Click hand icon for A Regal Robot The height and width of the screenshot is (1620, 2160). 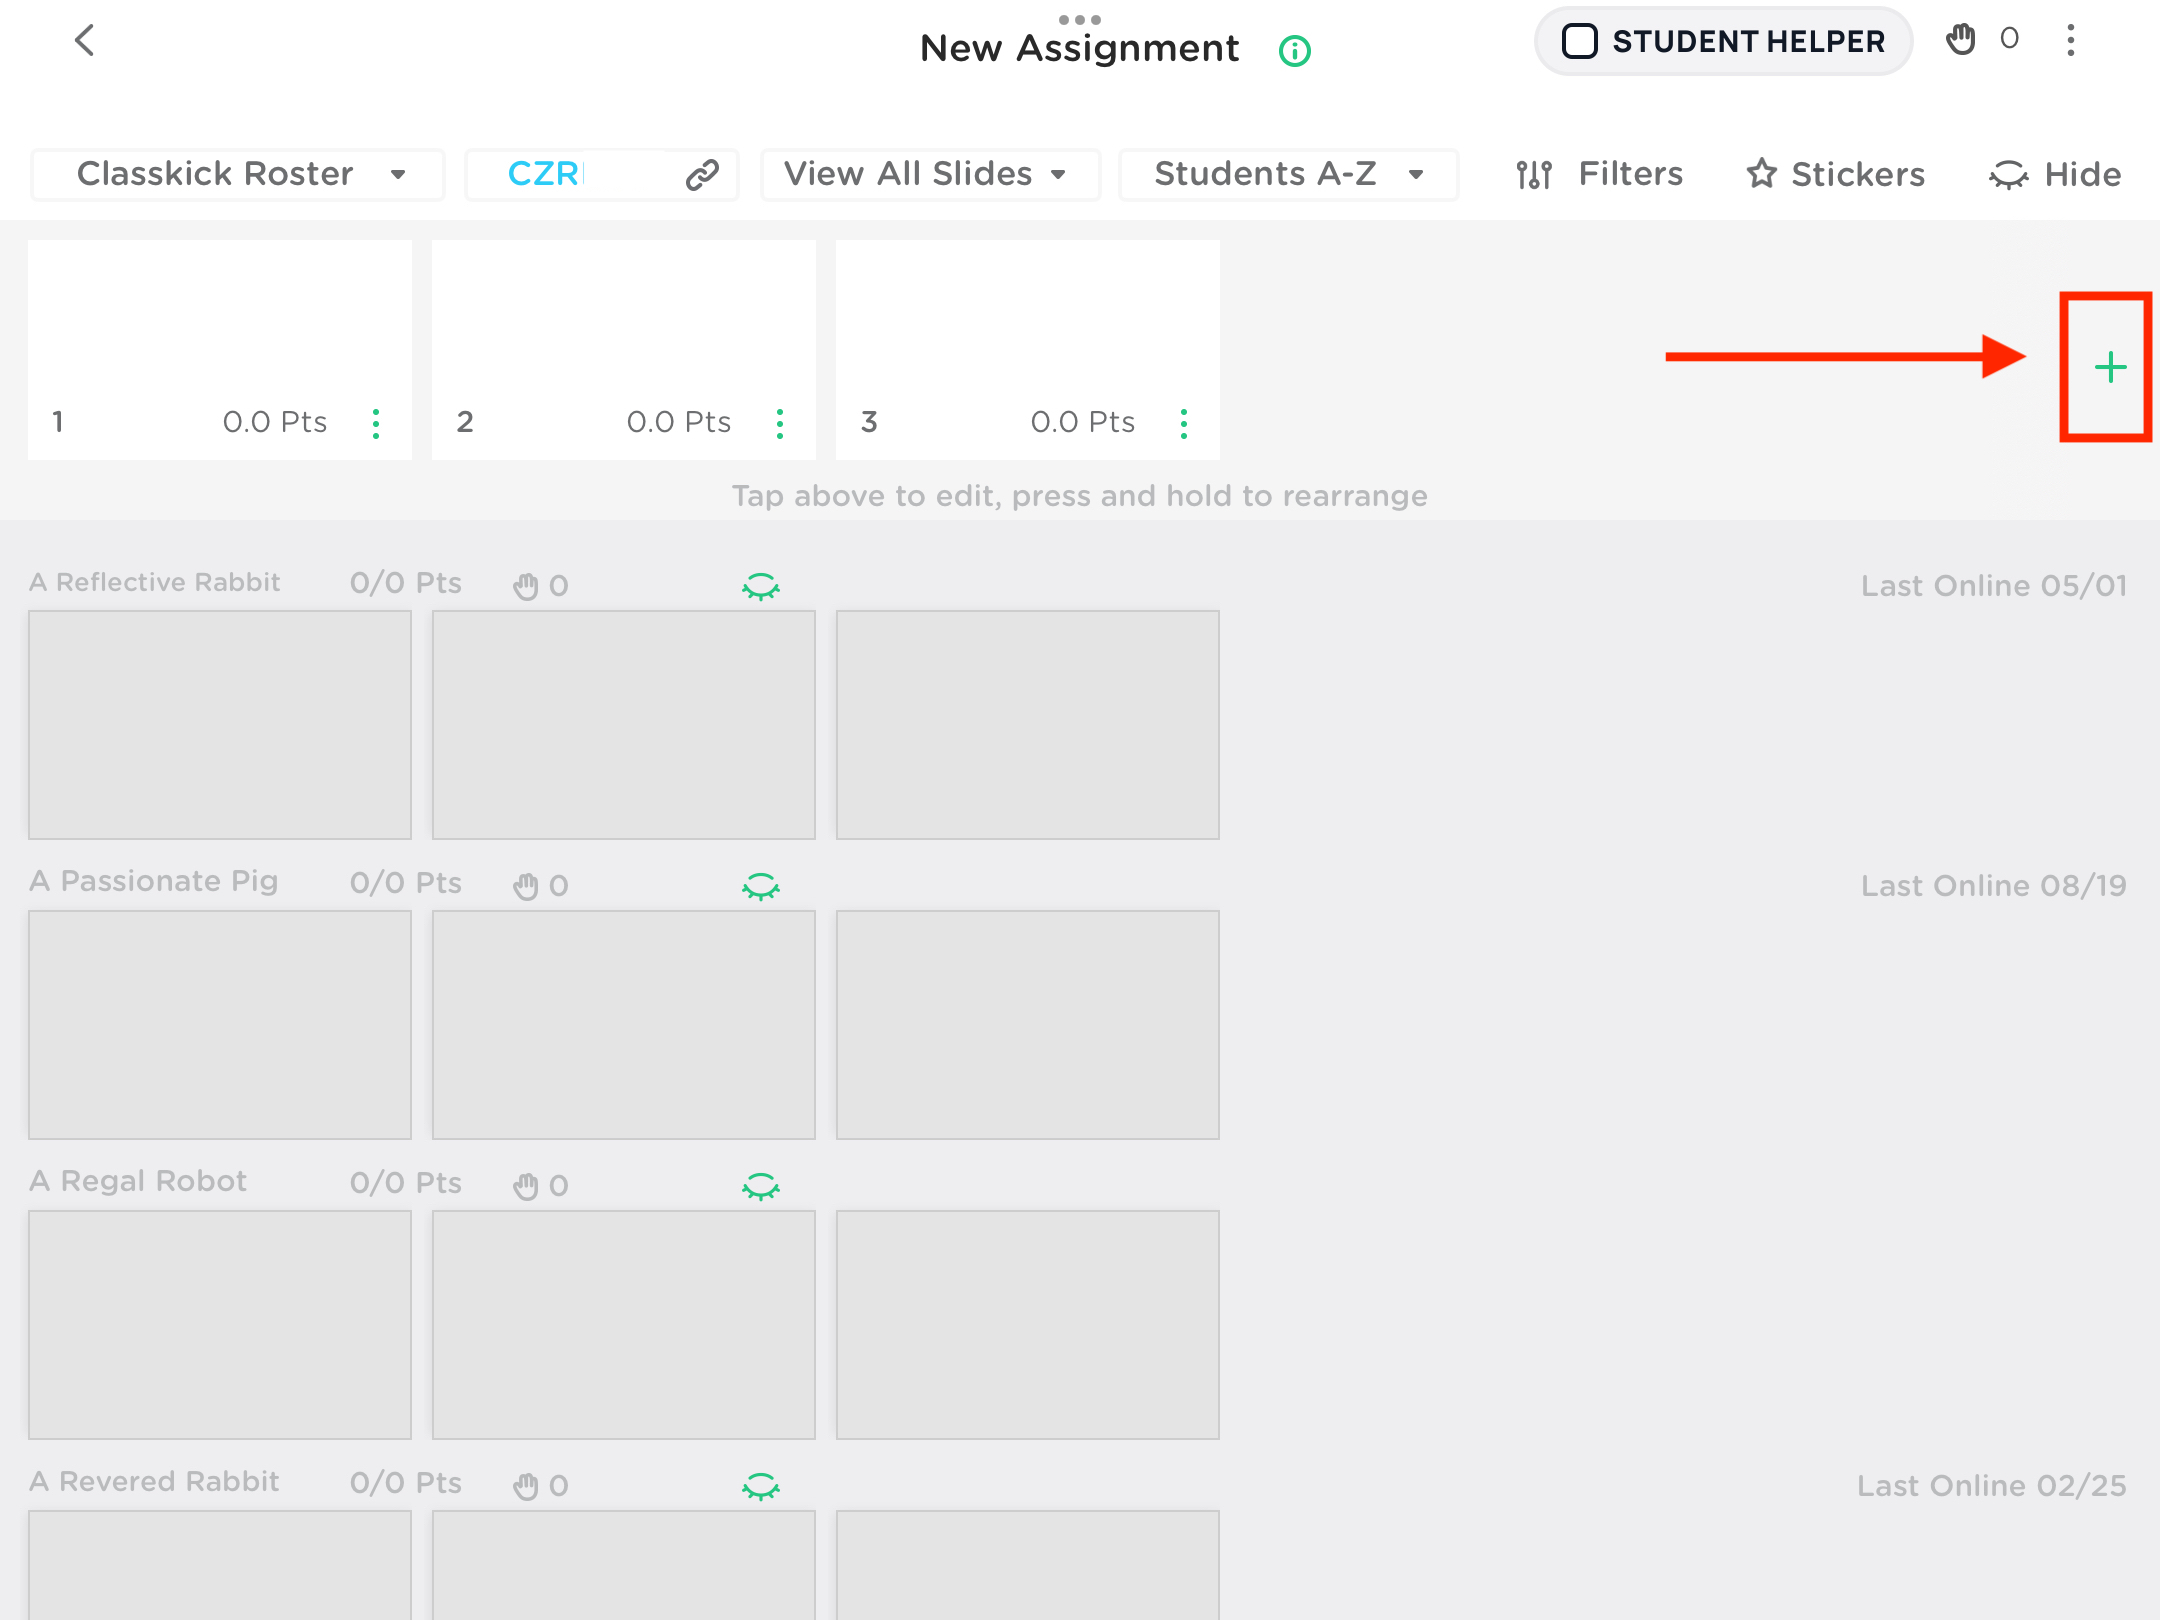click(x=526, y=1186)
